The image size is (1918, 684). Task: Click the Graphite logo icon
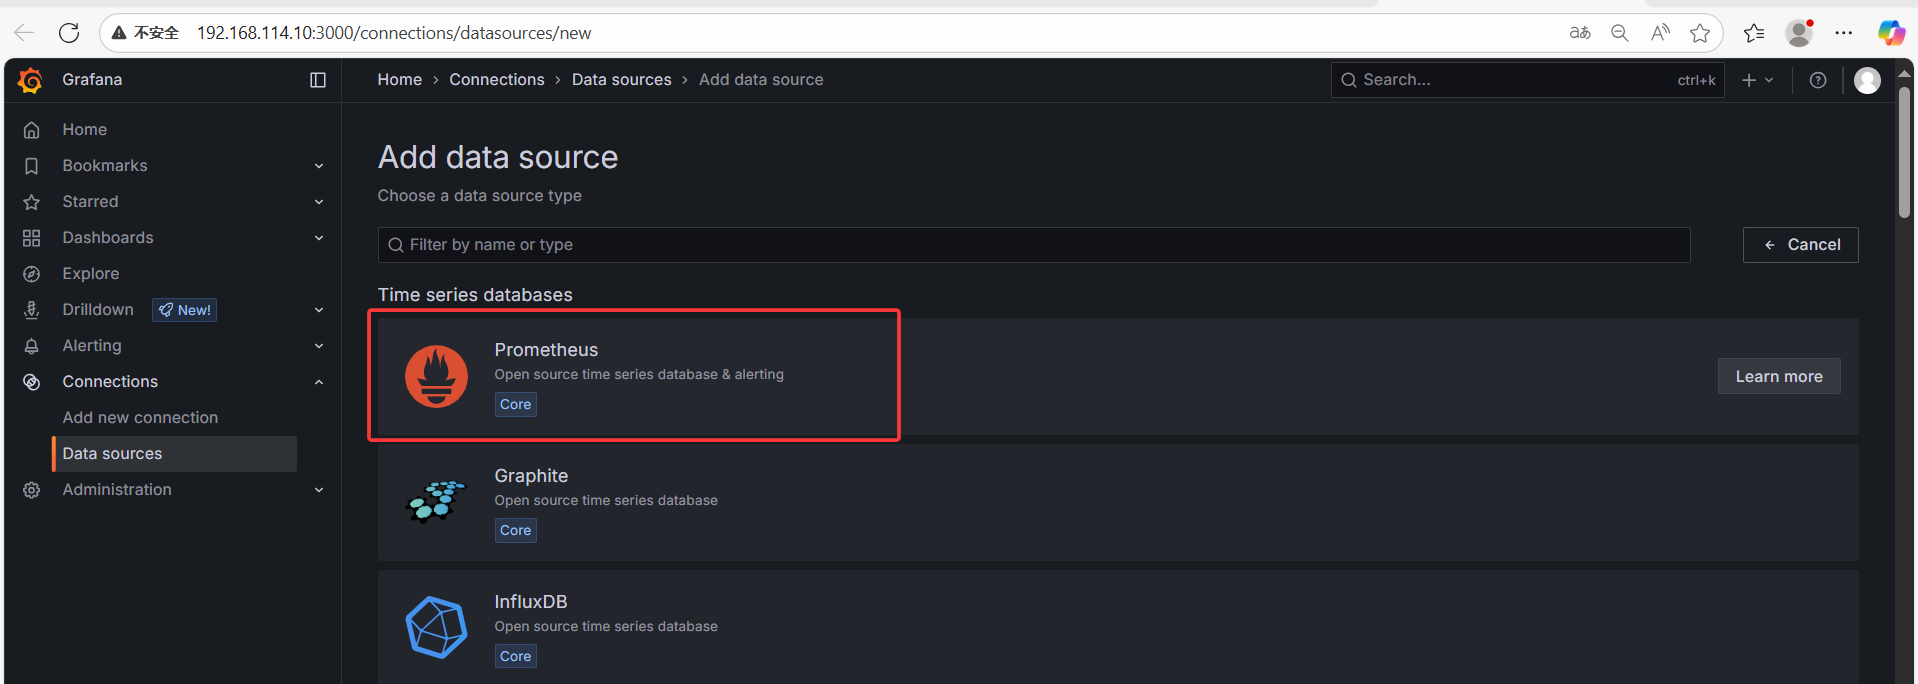click(x=436, y=502)
